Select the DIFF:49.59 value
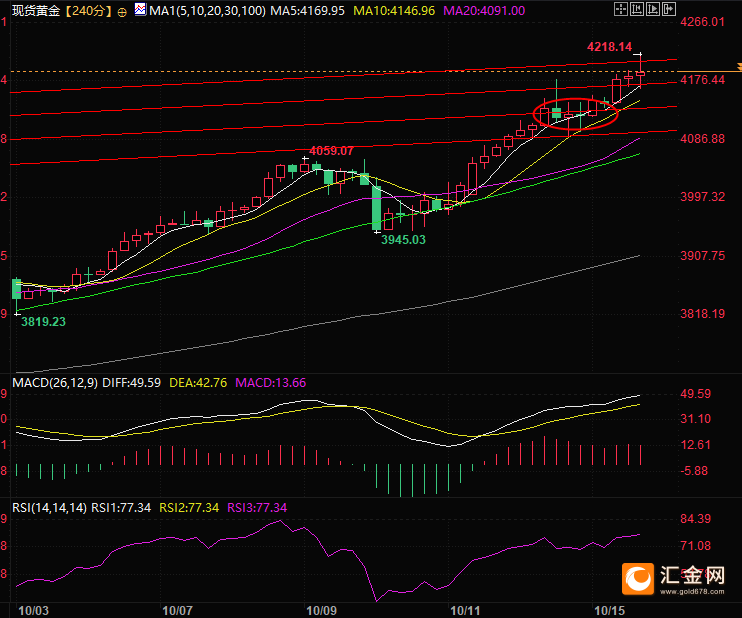 tap(132, 382)
